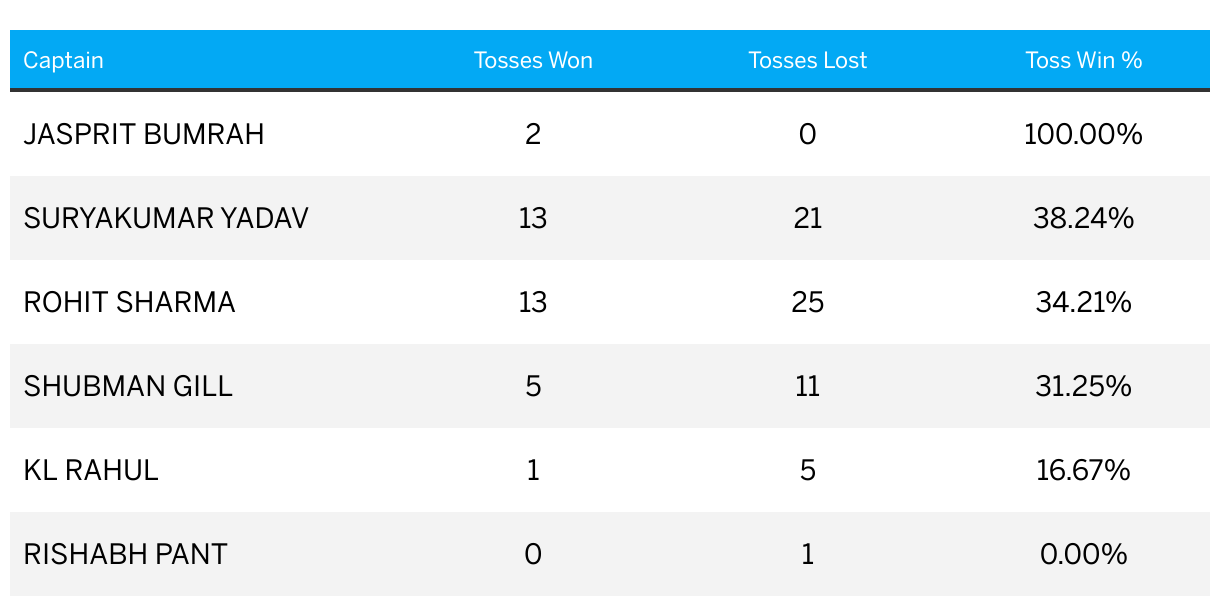
Task: Click Shubman Gill in the Captain column
Action: 128,386
